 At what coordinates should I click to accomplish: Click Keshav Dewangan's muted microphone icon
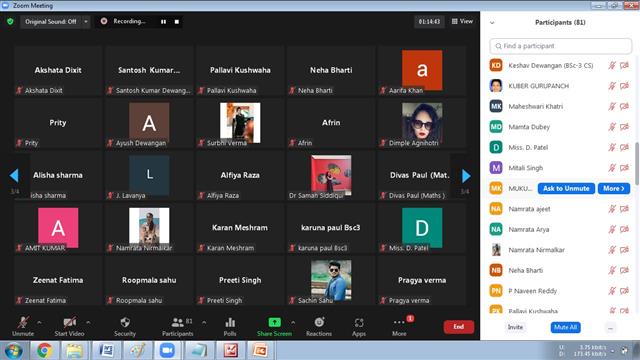click(612, 65)
